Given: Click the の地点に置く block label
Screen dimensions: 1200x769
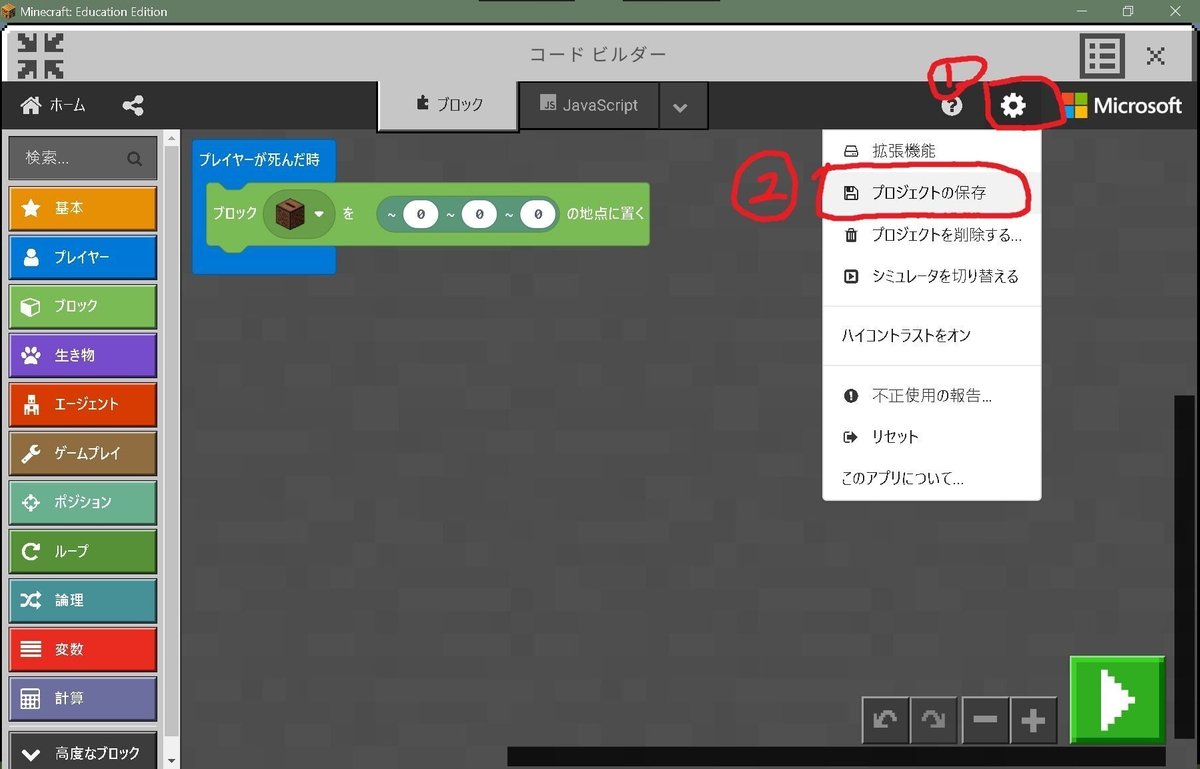Looking at the screenshot, I should (605, 213).
